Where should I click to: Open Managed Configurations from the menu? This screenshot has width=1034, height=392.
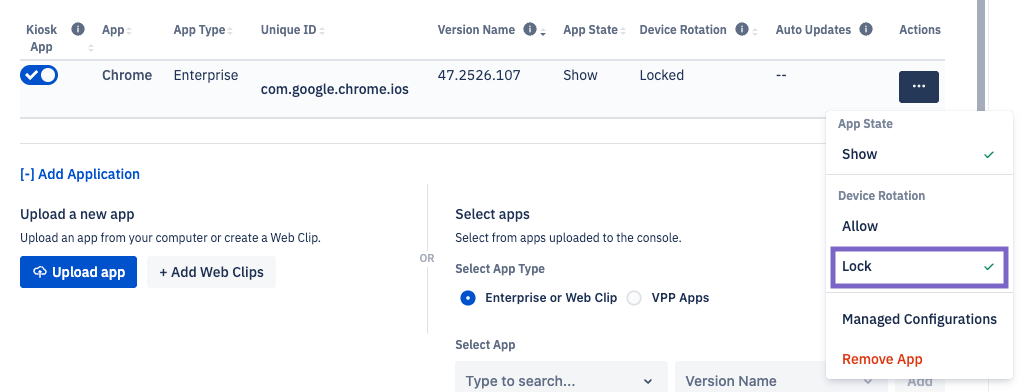[x=919, y=319]
